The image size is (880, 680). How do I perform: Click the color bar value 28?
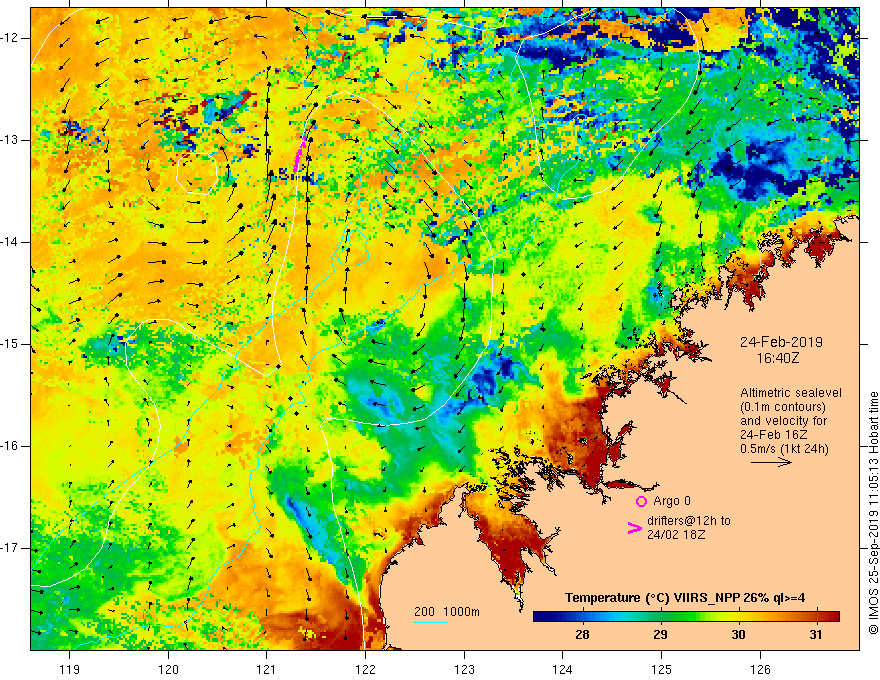582,635
